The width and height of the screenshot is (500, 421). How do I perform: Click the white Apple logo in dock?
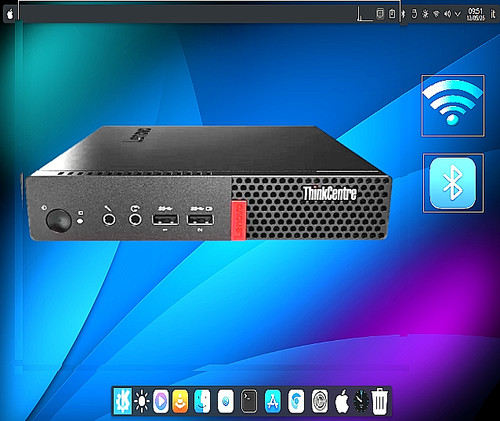point(341,401)
